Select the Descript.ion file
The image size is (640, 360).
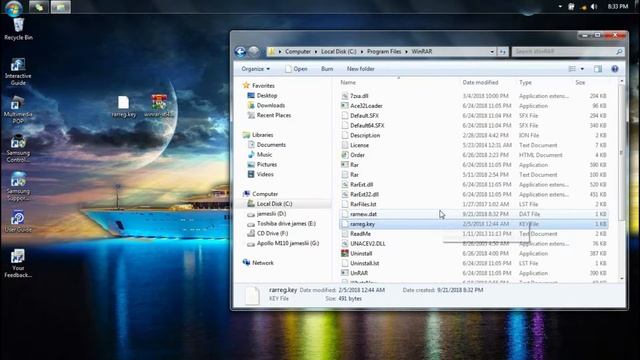coord(361,135)
